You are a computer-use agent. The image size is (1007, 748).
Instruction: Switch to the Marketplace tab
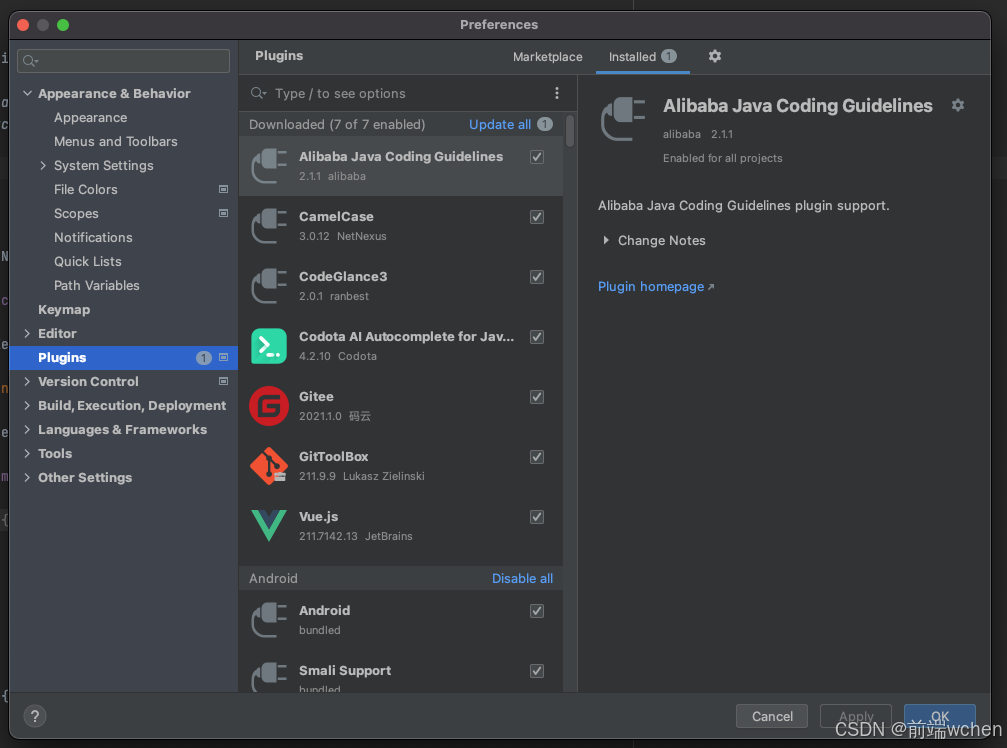click(547, 57)
